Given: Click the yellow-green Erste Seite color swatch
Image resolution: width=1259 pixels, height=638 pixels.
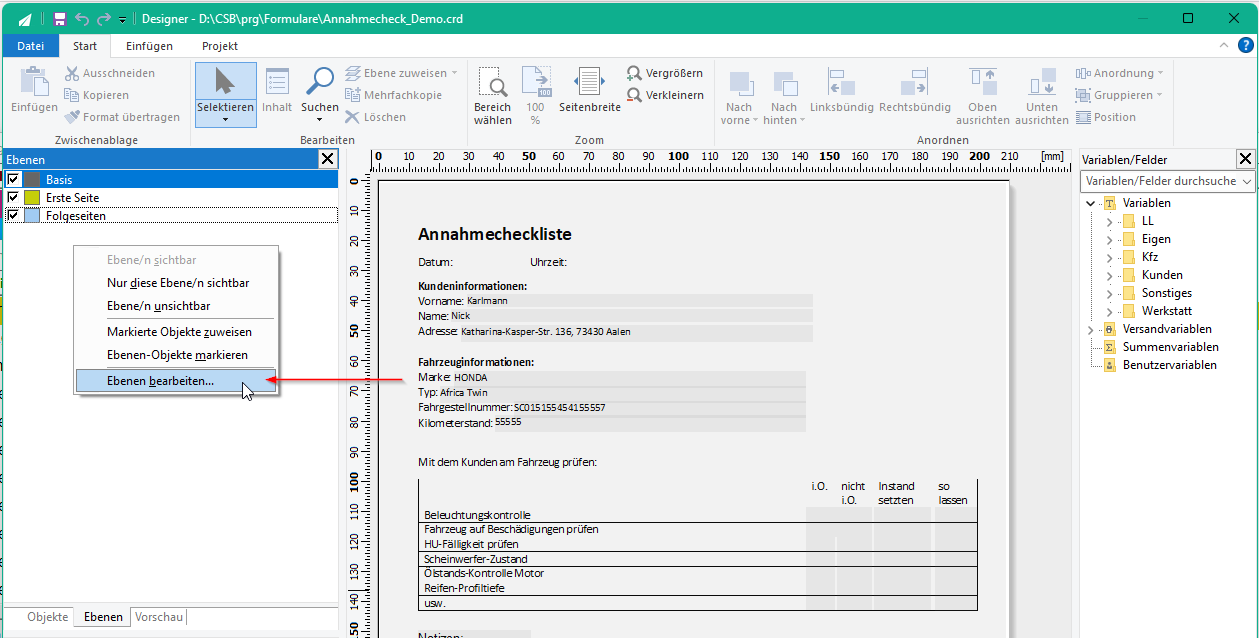Looking at the screenshot, I should tap(32, 198).
